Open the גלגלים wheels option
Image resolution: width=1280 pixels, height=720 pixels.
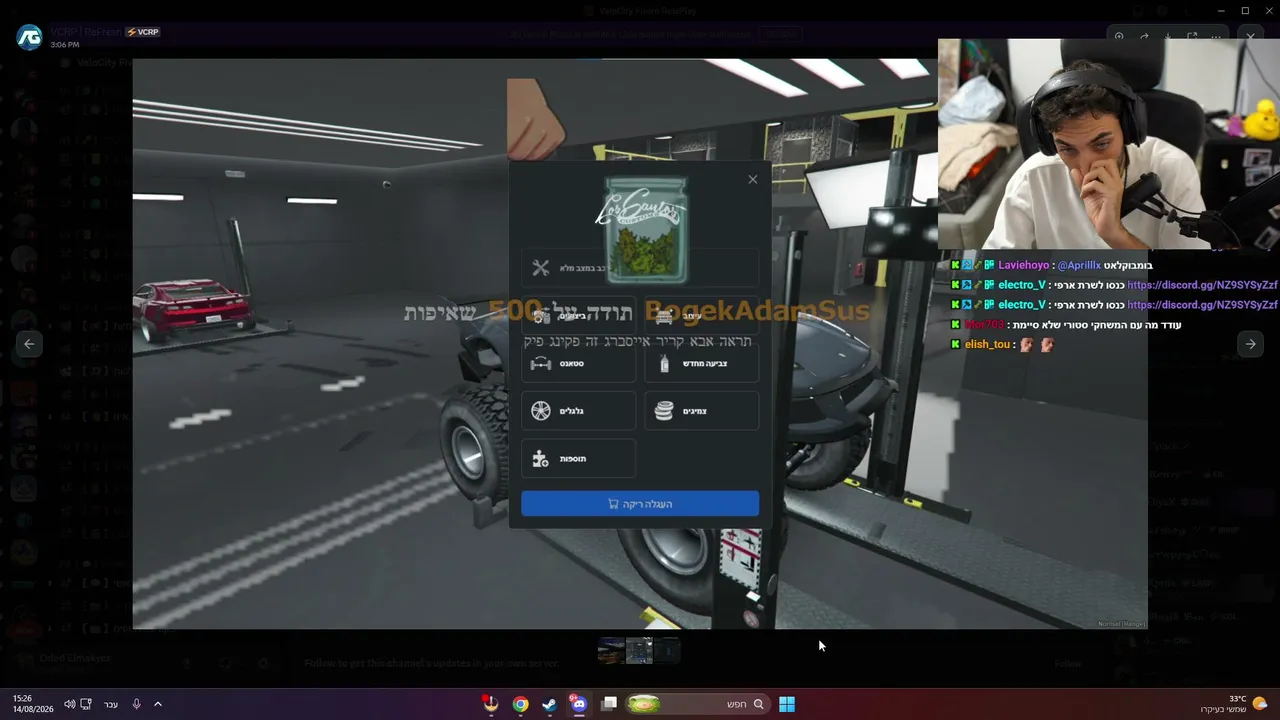pyautogui.click(x=578, y=411)
